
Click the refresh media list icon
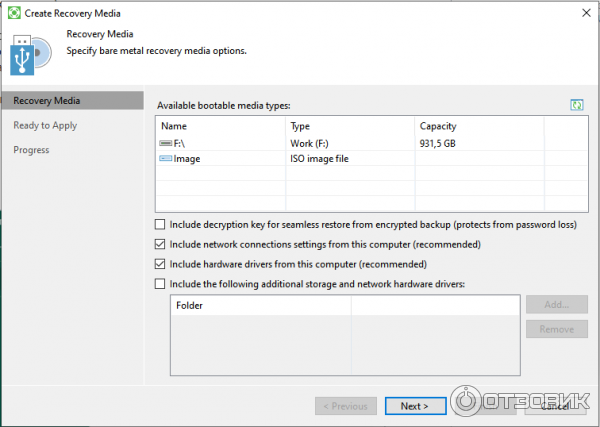point(577,105)
